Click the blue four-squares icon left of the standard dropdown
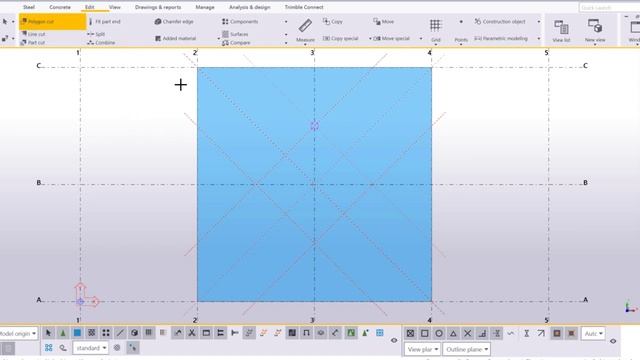Image resolution: width=640 pixels, height=360 pixels. [x=49, y=348]
